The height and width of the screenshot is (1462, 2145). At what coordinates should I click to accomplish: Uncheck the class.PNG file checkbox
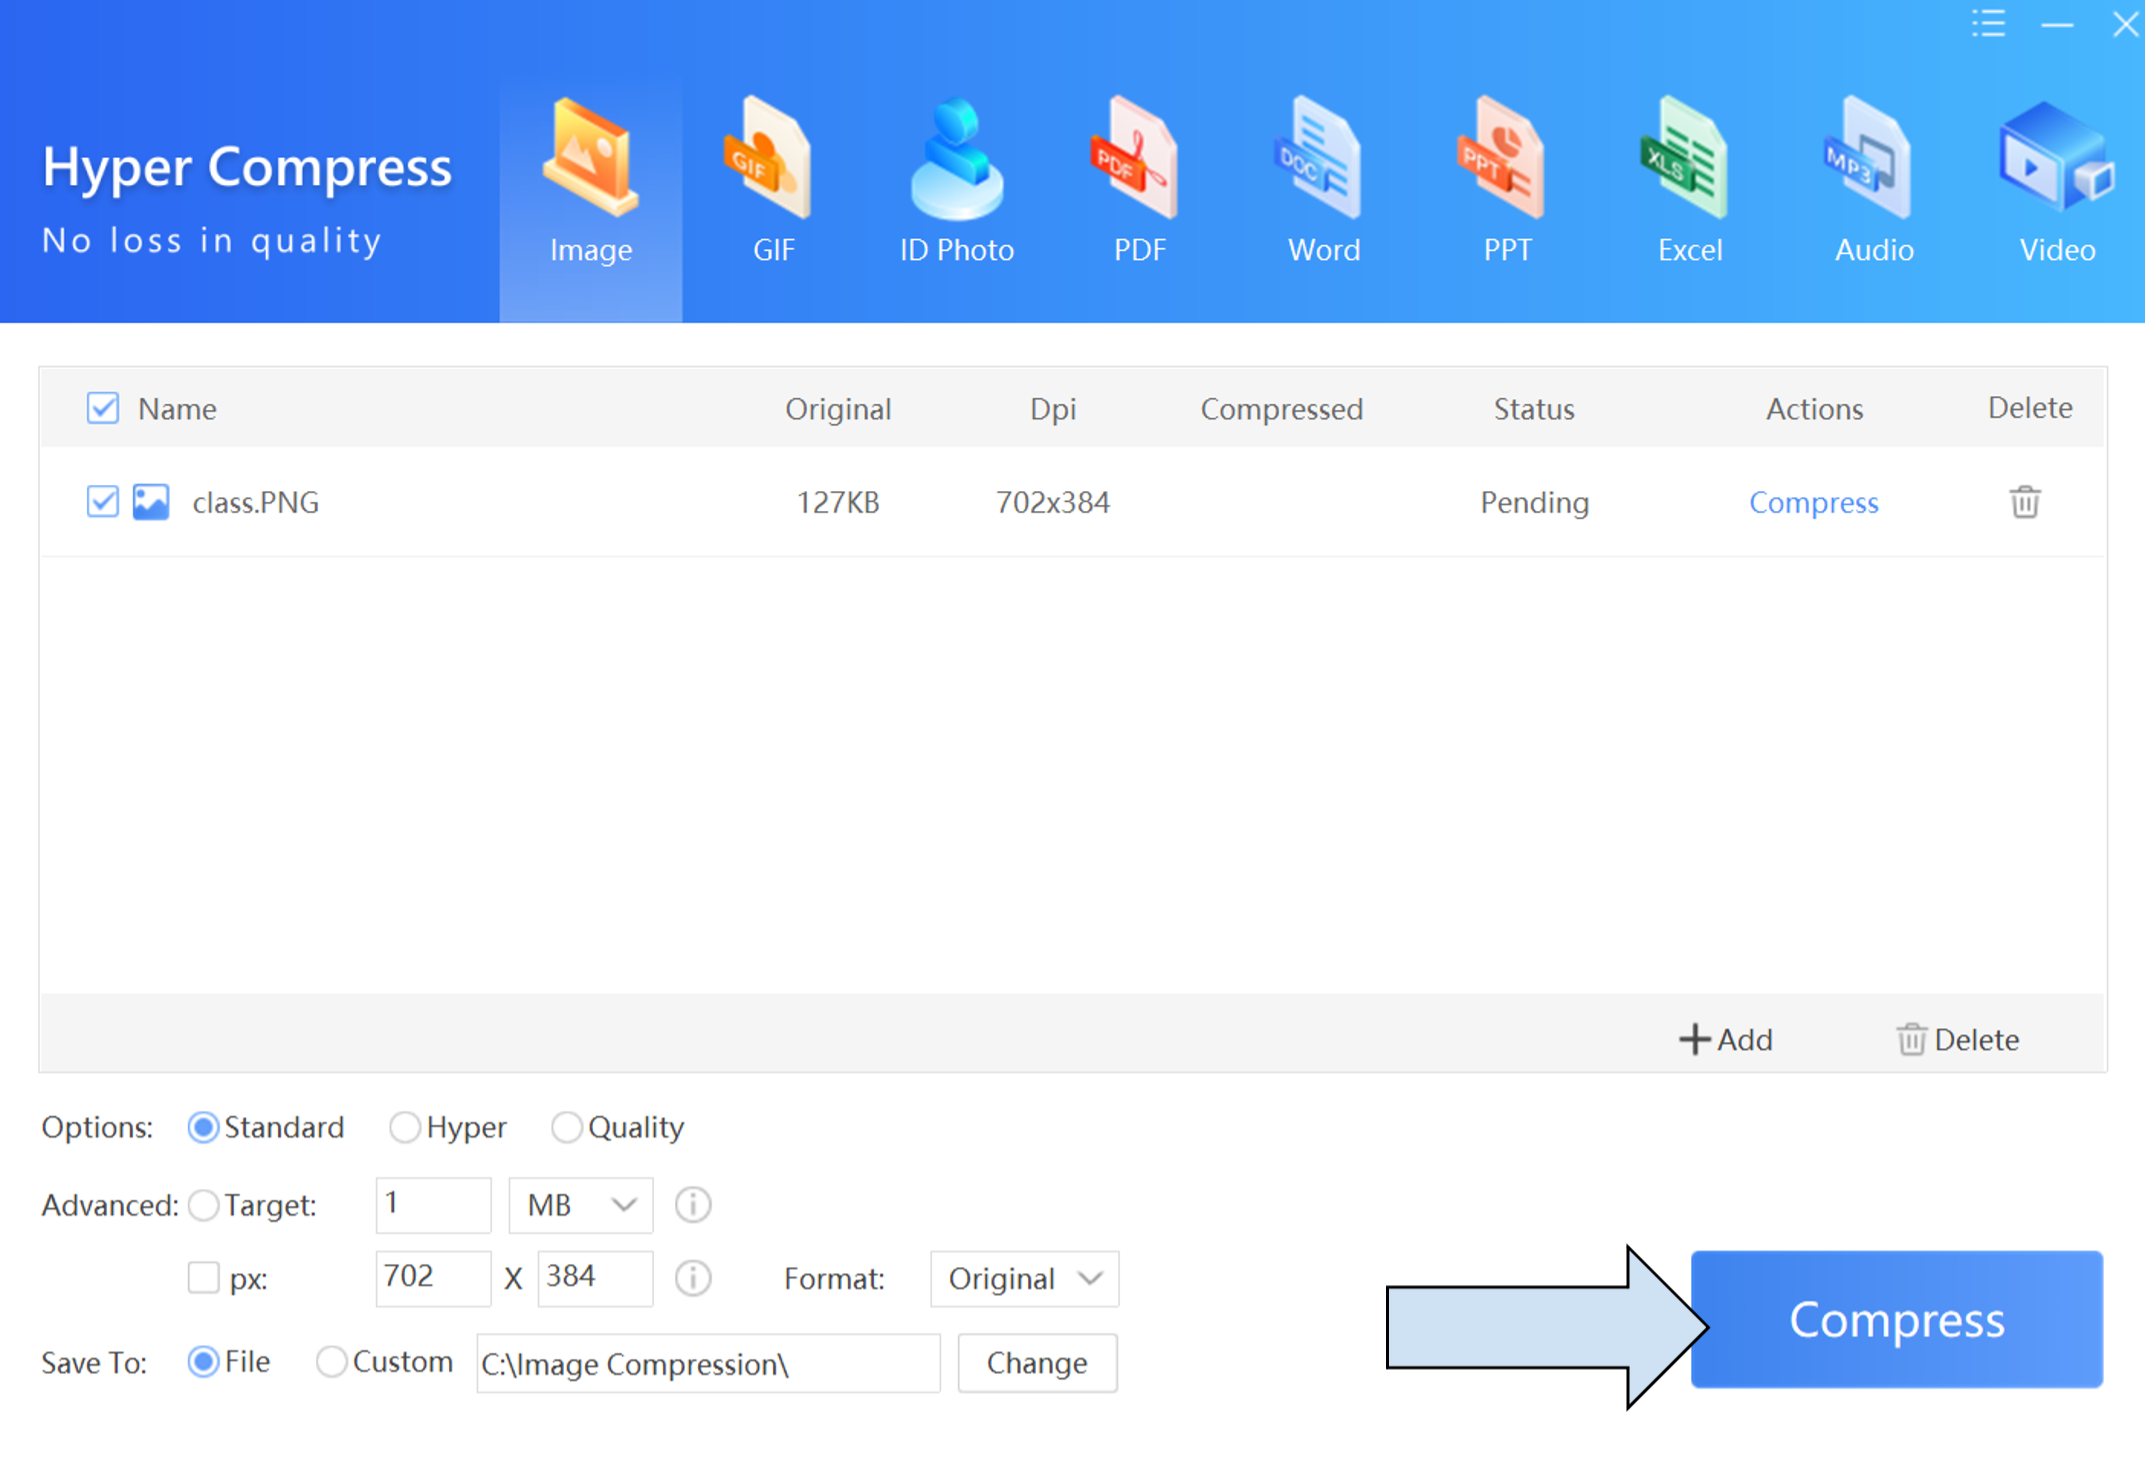click(x=103, y=501)
